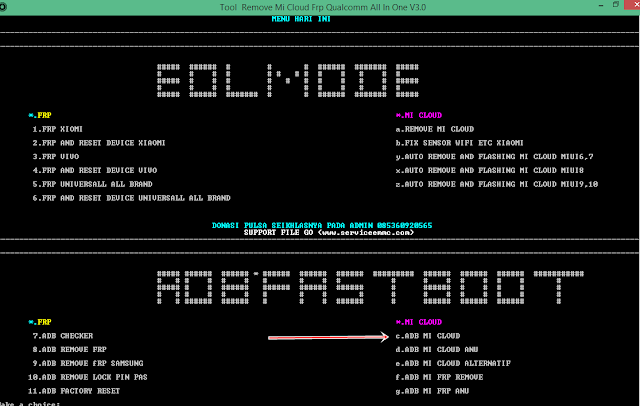The image size is (640, 406).
Task: Click the Make a choice prompt line
Action: (30, 404)
